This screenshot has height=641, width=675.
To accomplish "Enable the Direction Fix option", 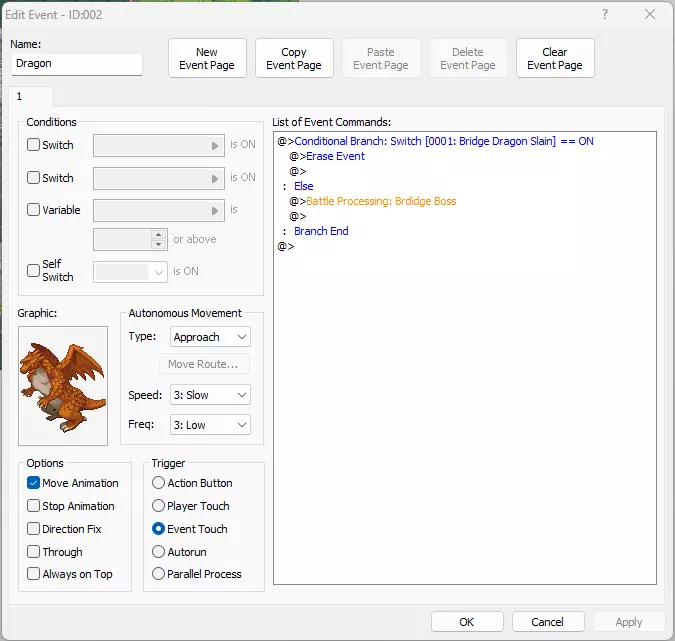I will pos(33,528).
